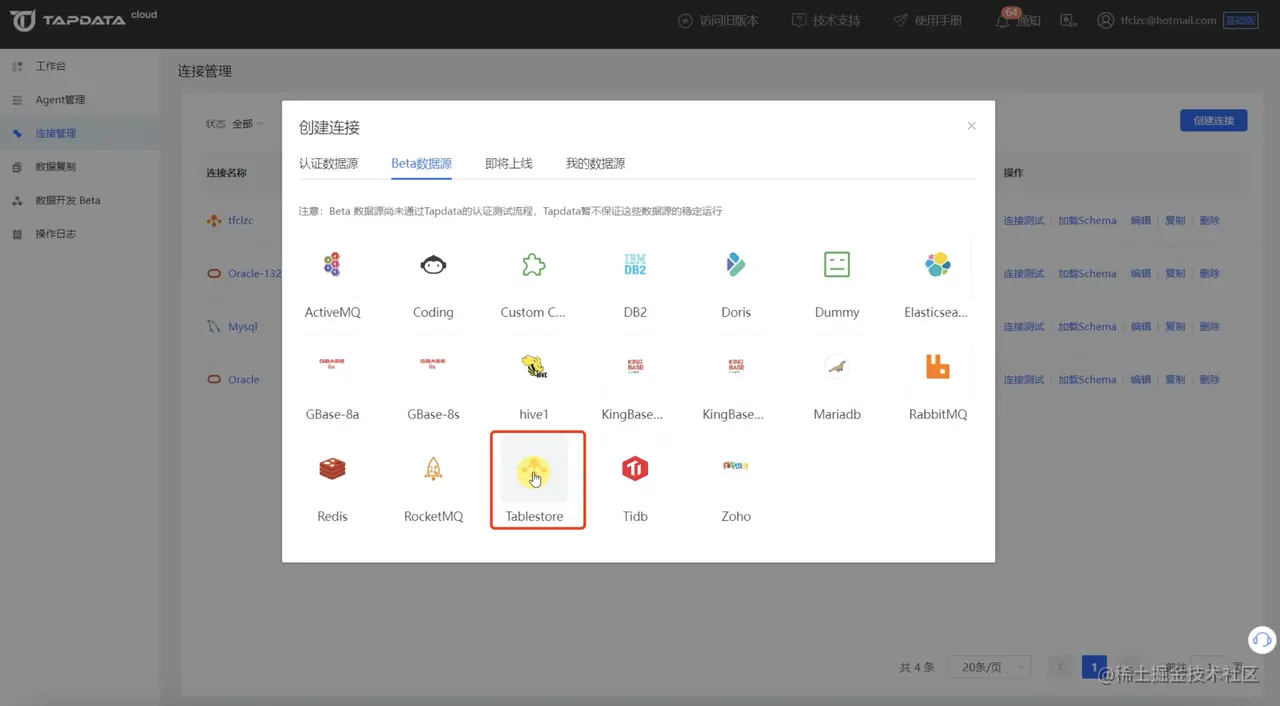Open the tfclzc@hotmail.com account menu
The height and width of the screenshot is (706, 1280).
click(x=1157, y=20)
